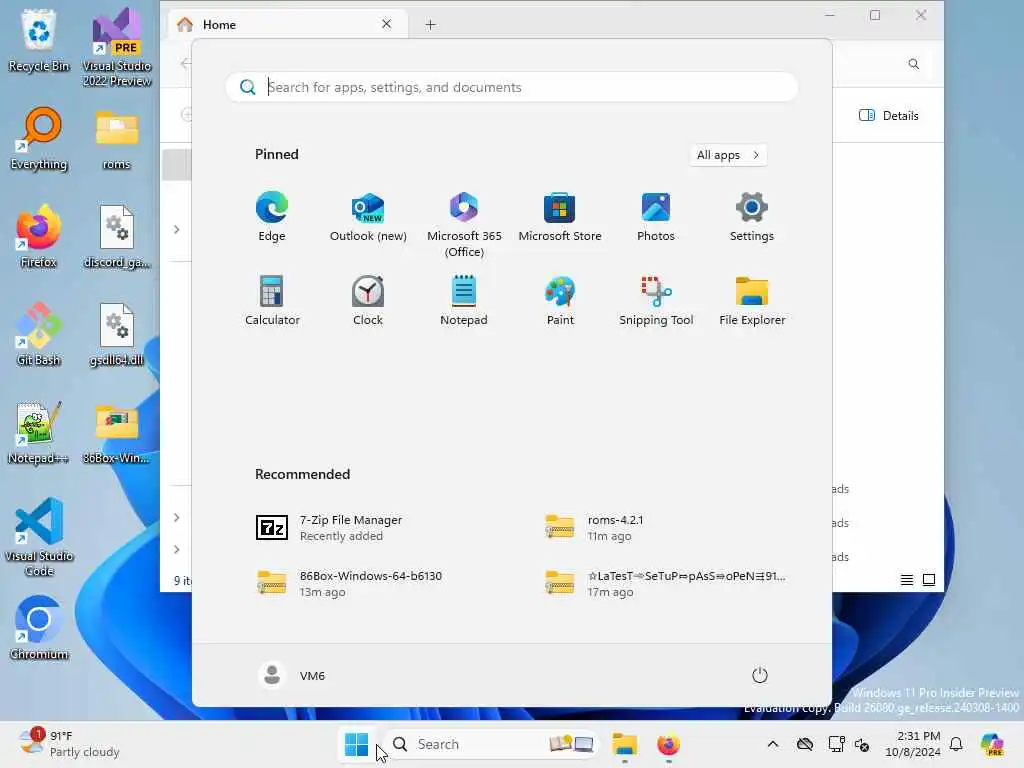Select Git Bash desktop shortcut
Screen dimensions: 1024x768
point(39,334)
